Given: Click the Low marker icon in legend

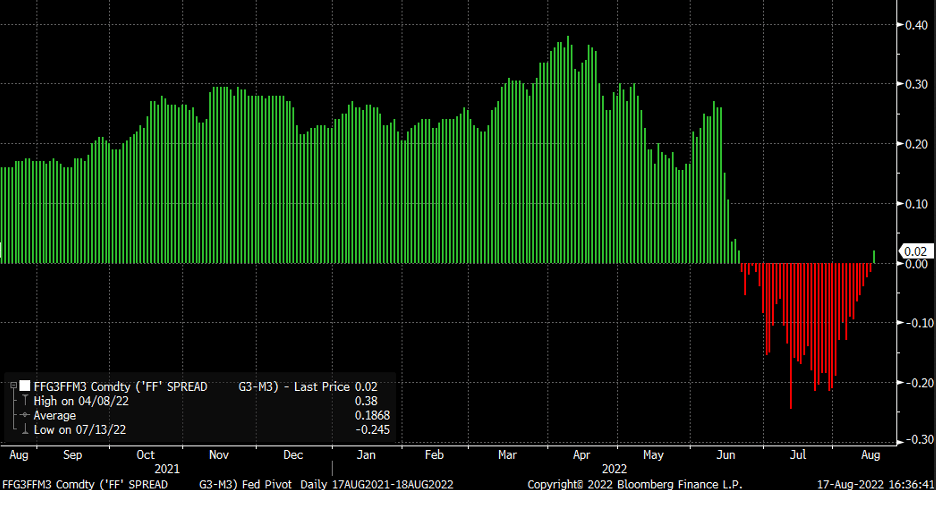Looking at the screenshot, I should click(x=24, y=430).
